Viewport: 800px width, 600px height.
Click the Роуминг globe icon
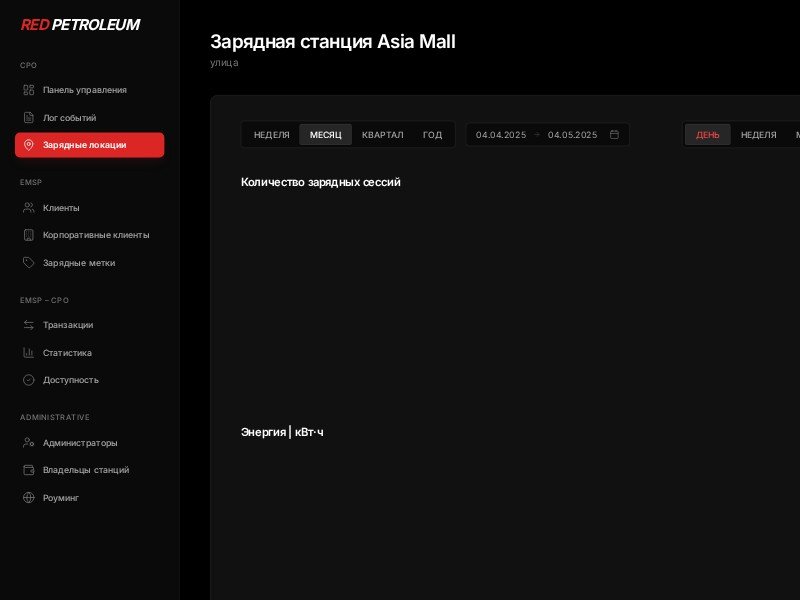point(28,497)
